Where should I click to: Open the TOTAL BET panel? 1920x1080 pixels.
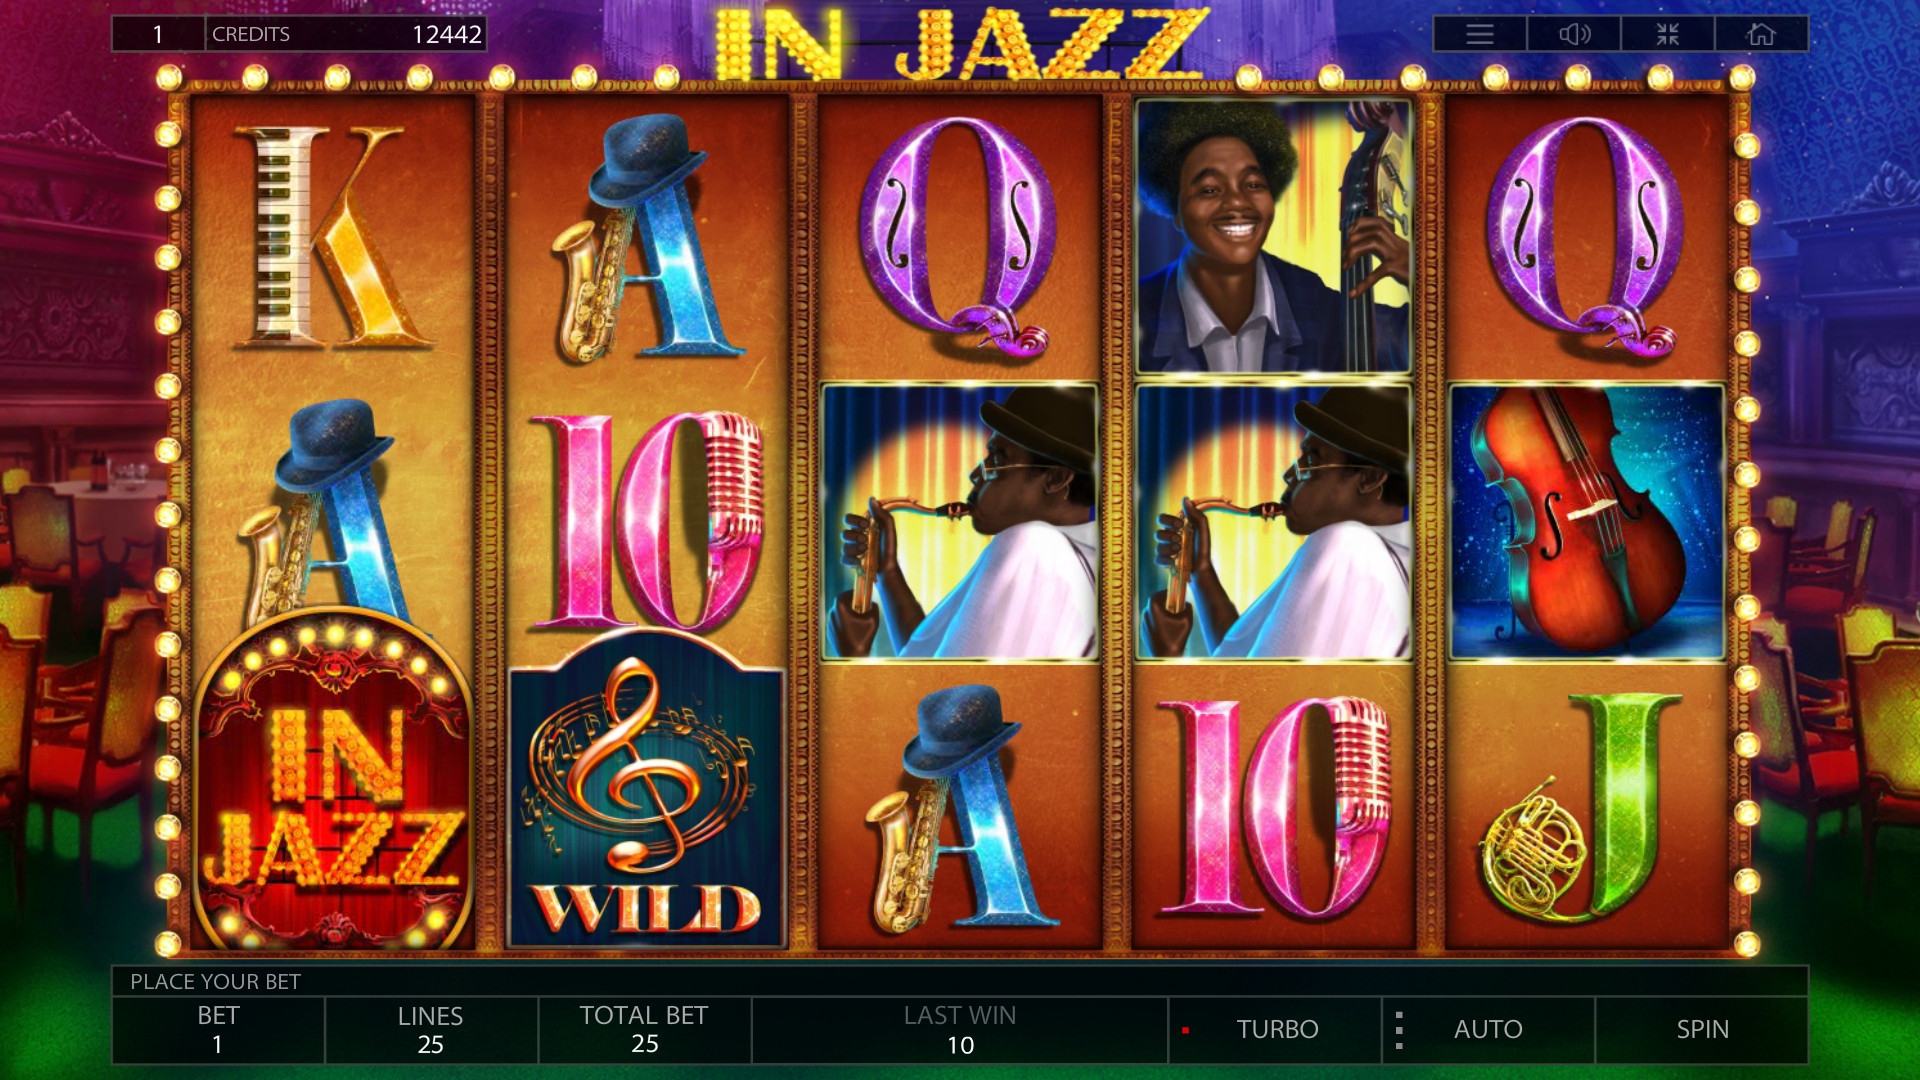pyautogui.click(x=645, y=1029)
